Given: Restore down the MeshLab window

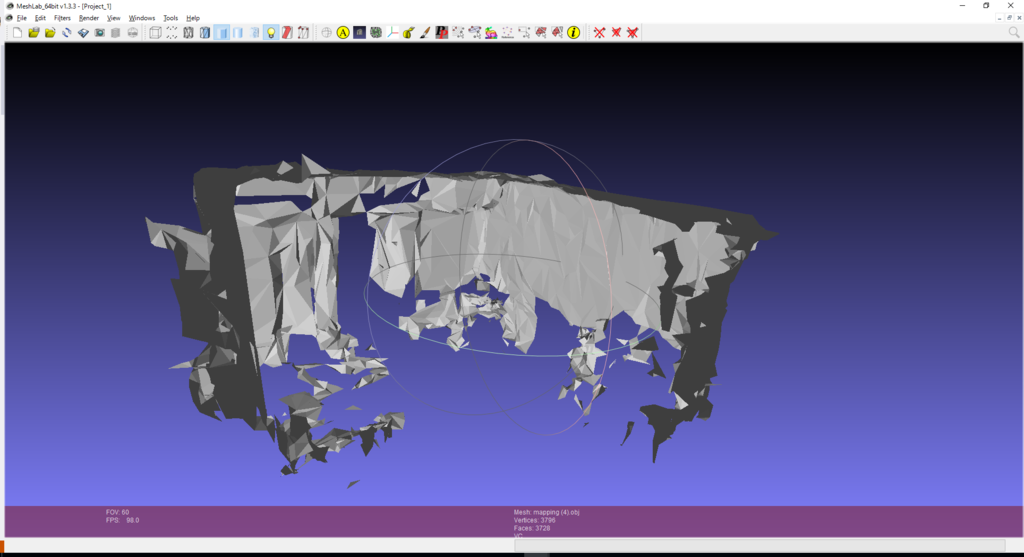Looking at the screenshot, I should [986, 5].
